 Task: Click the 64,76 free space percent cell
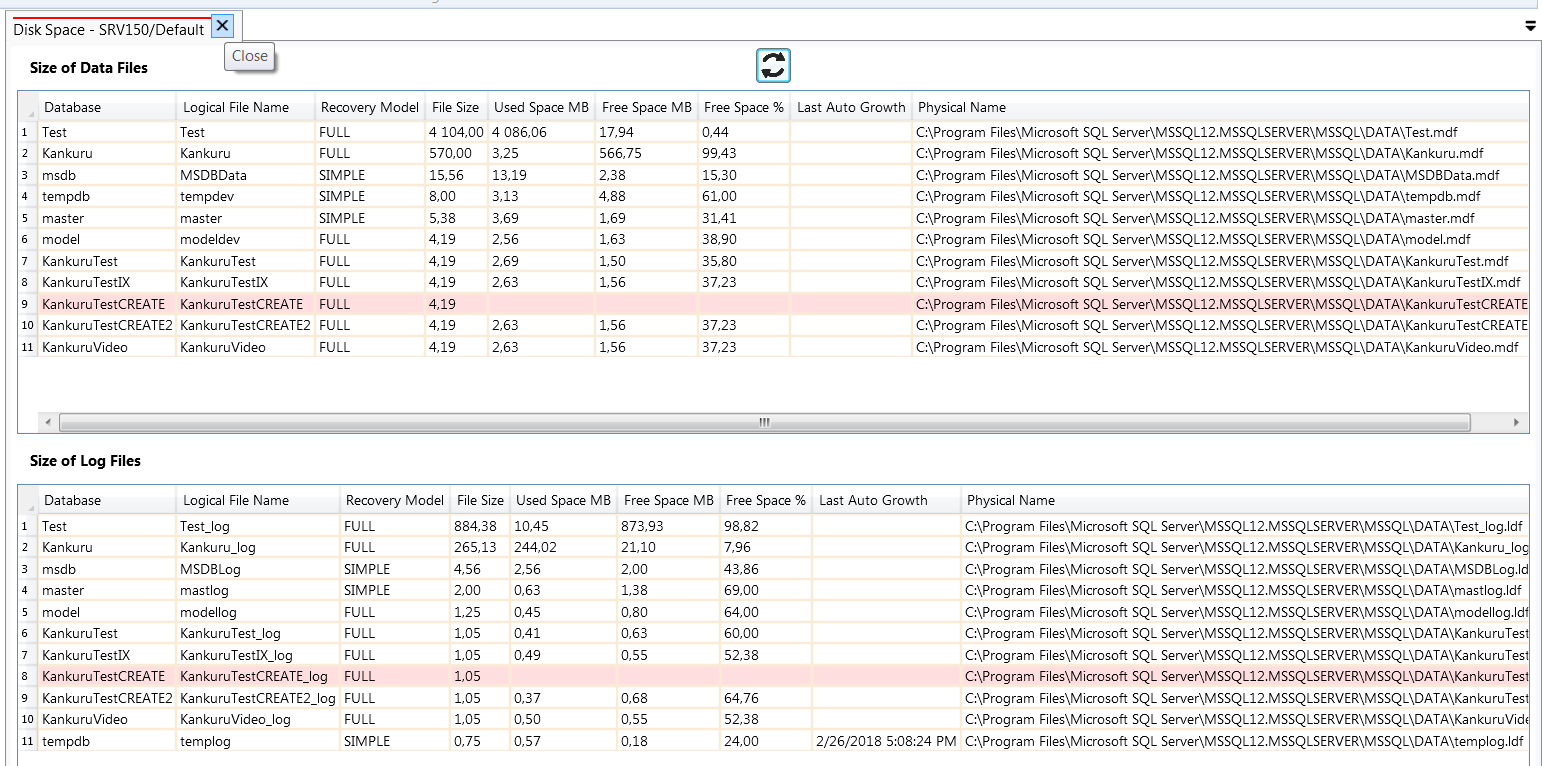click(x=766, y=698)
